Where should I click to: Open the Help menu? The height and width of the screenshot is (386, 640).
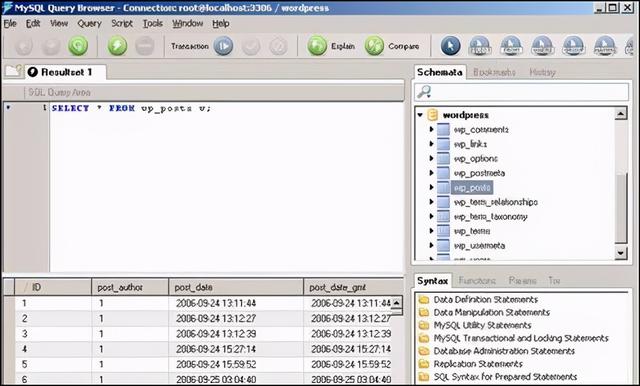(x=221, y=24)
